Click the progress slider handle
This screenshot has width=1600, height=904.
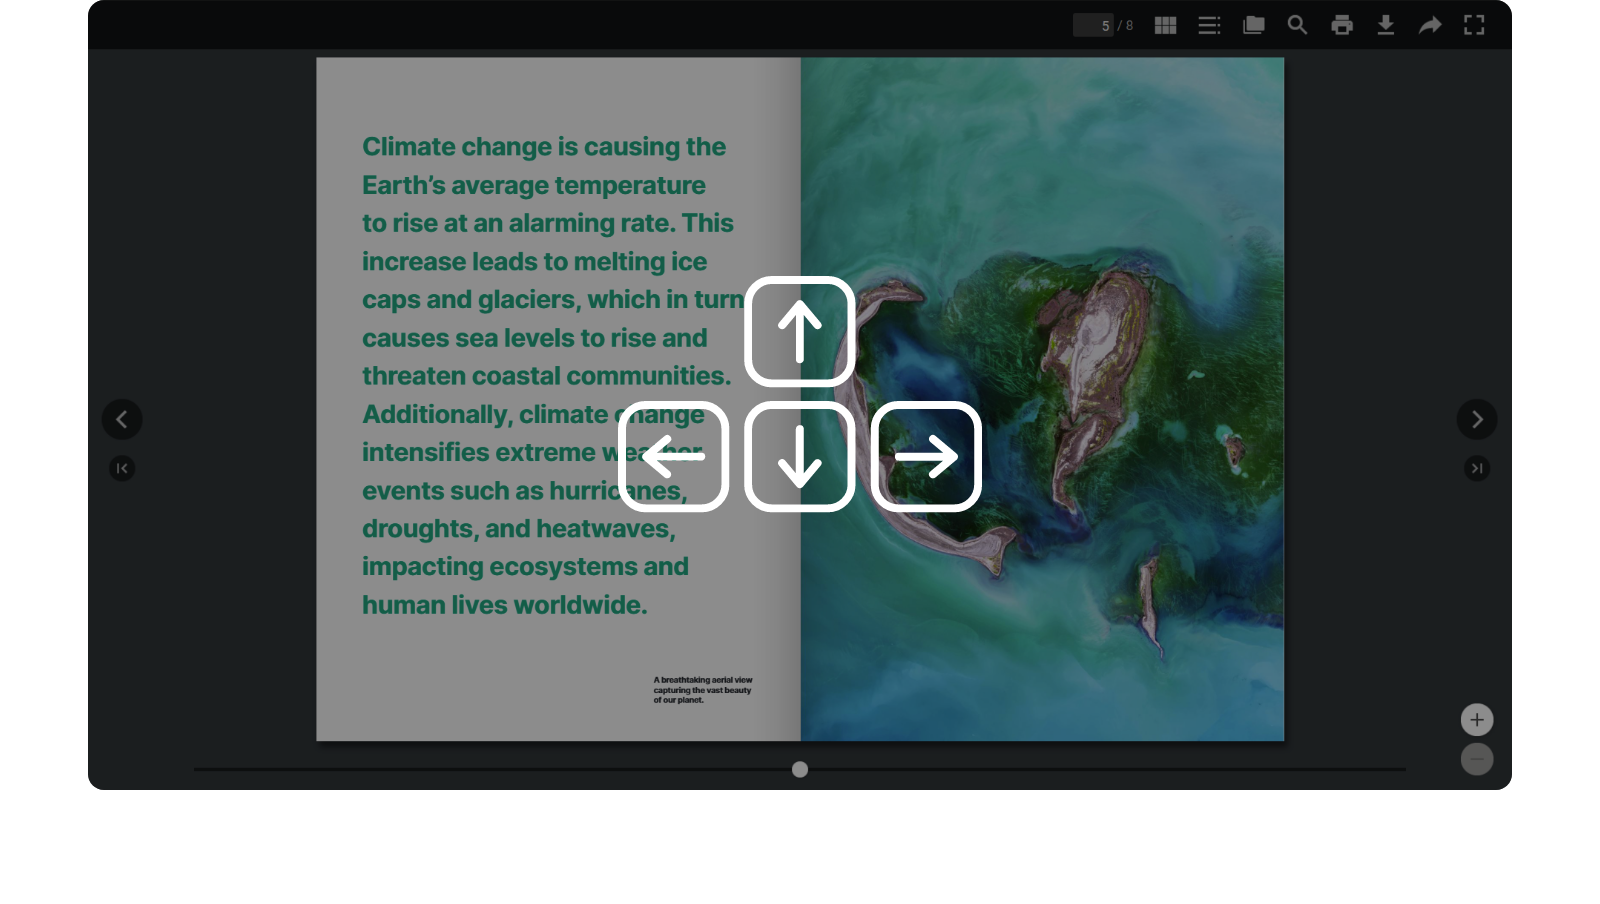point(799,769)
